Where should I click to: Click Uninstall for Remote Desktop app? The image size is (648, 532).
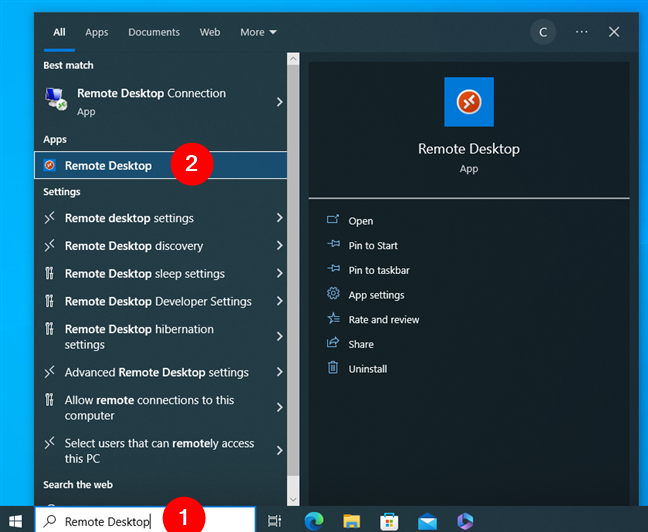(367, 369)
